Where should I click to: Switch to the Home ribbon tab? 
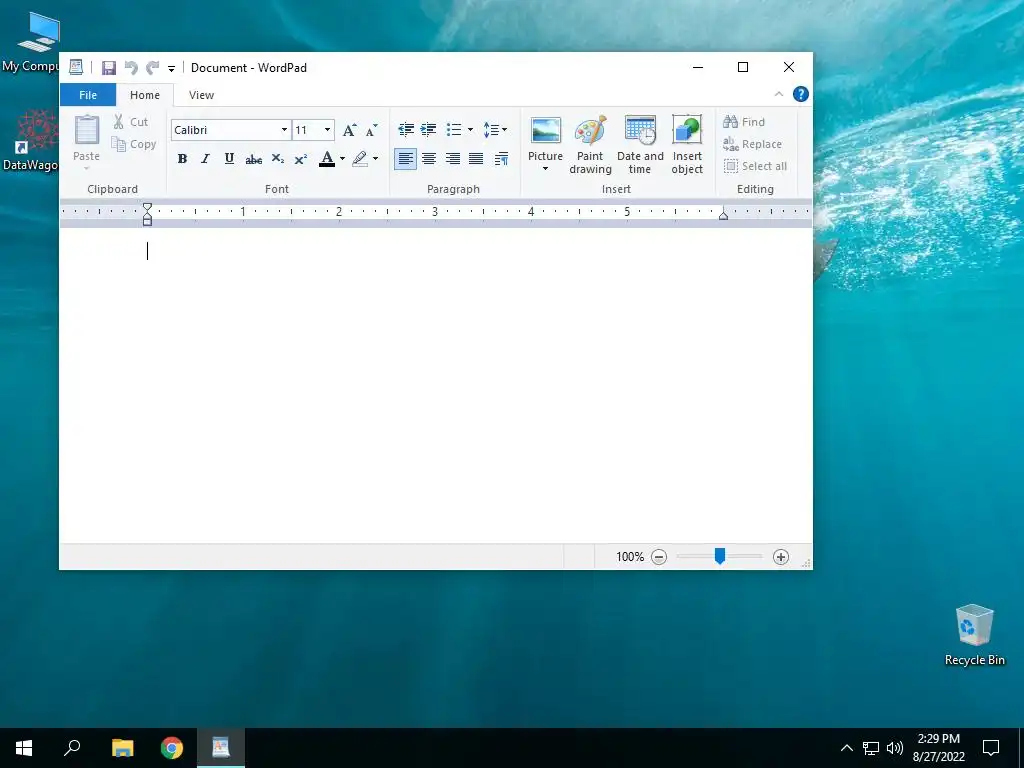point(145,95)
